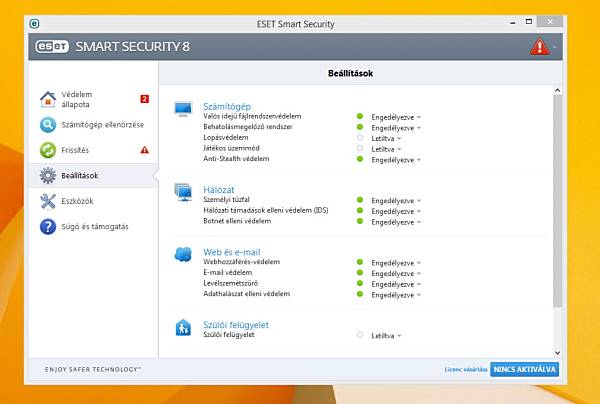Viewport: 600px width, 404px height.
Task: Open Letiltva dropdown for Szülői felügyelet row
Action: tap(386, 336)
